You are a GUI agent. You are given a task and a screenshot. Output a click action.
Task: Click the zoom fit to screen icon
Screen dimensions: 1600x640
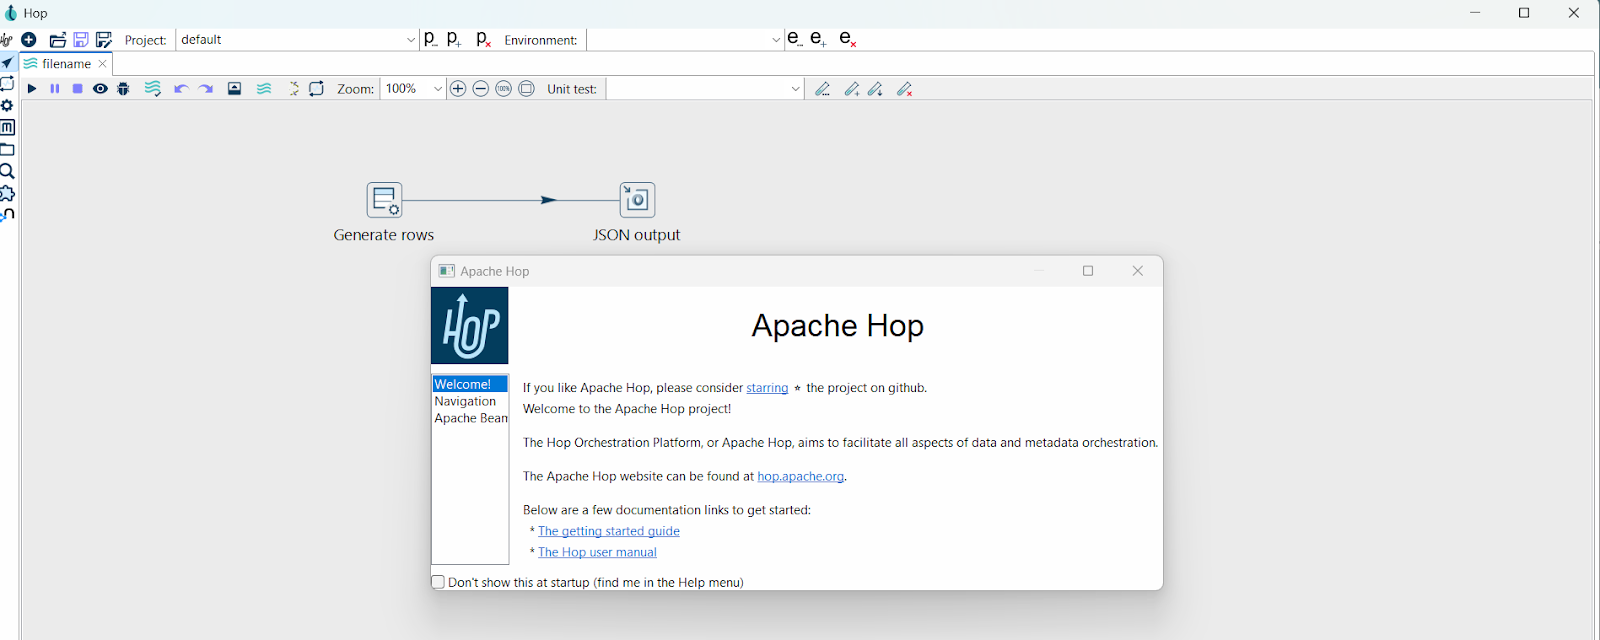(527, 89)
